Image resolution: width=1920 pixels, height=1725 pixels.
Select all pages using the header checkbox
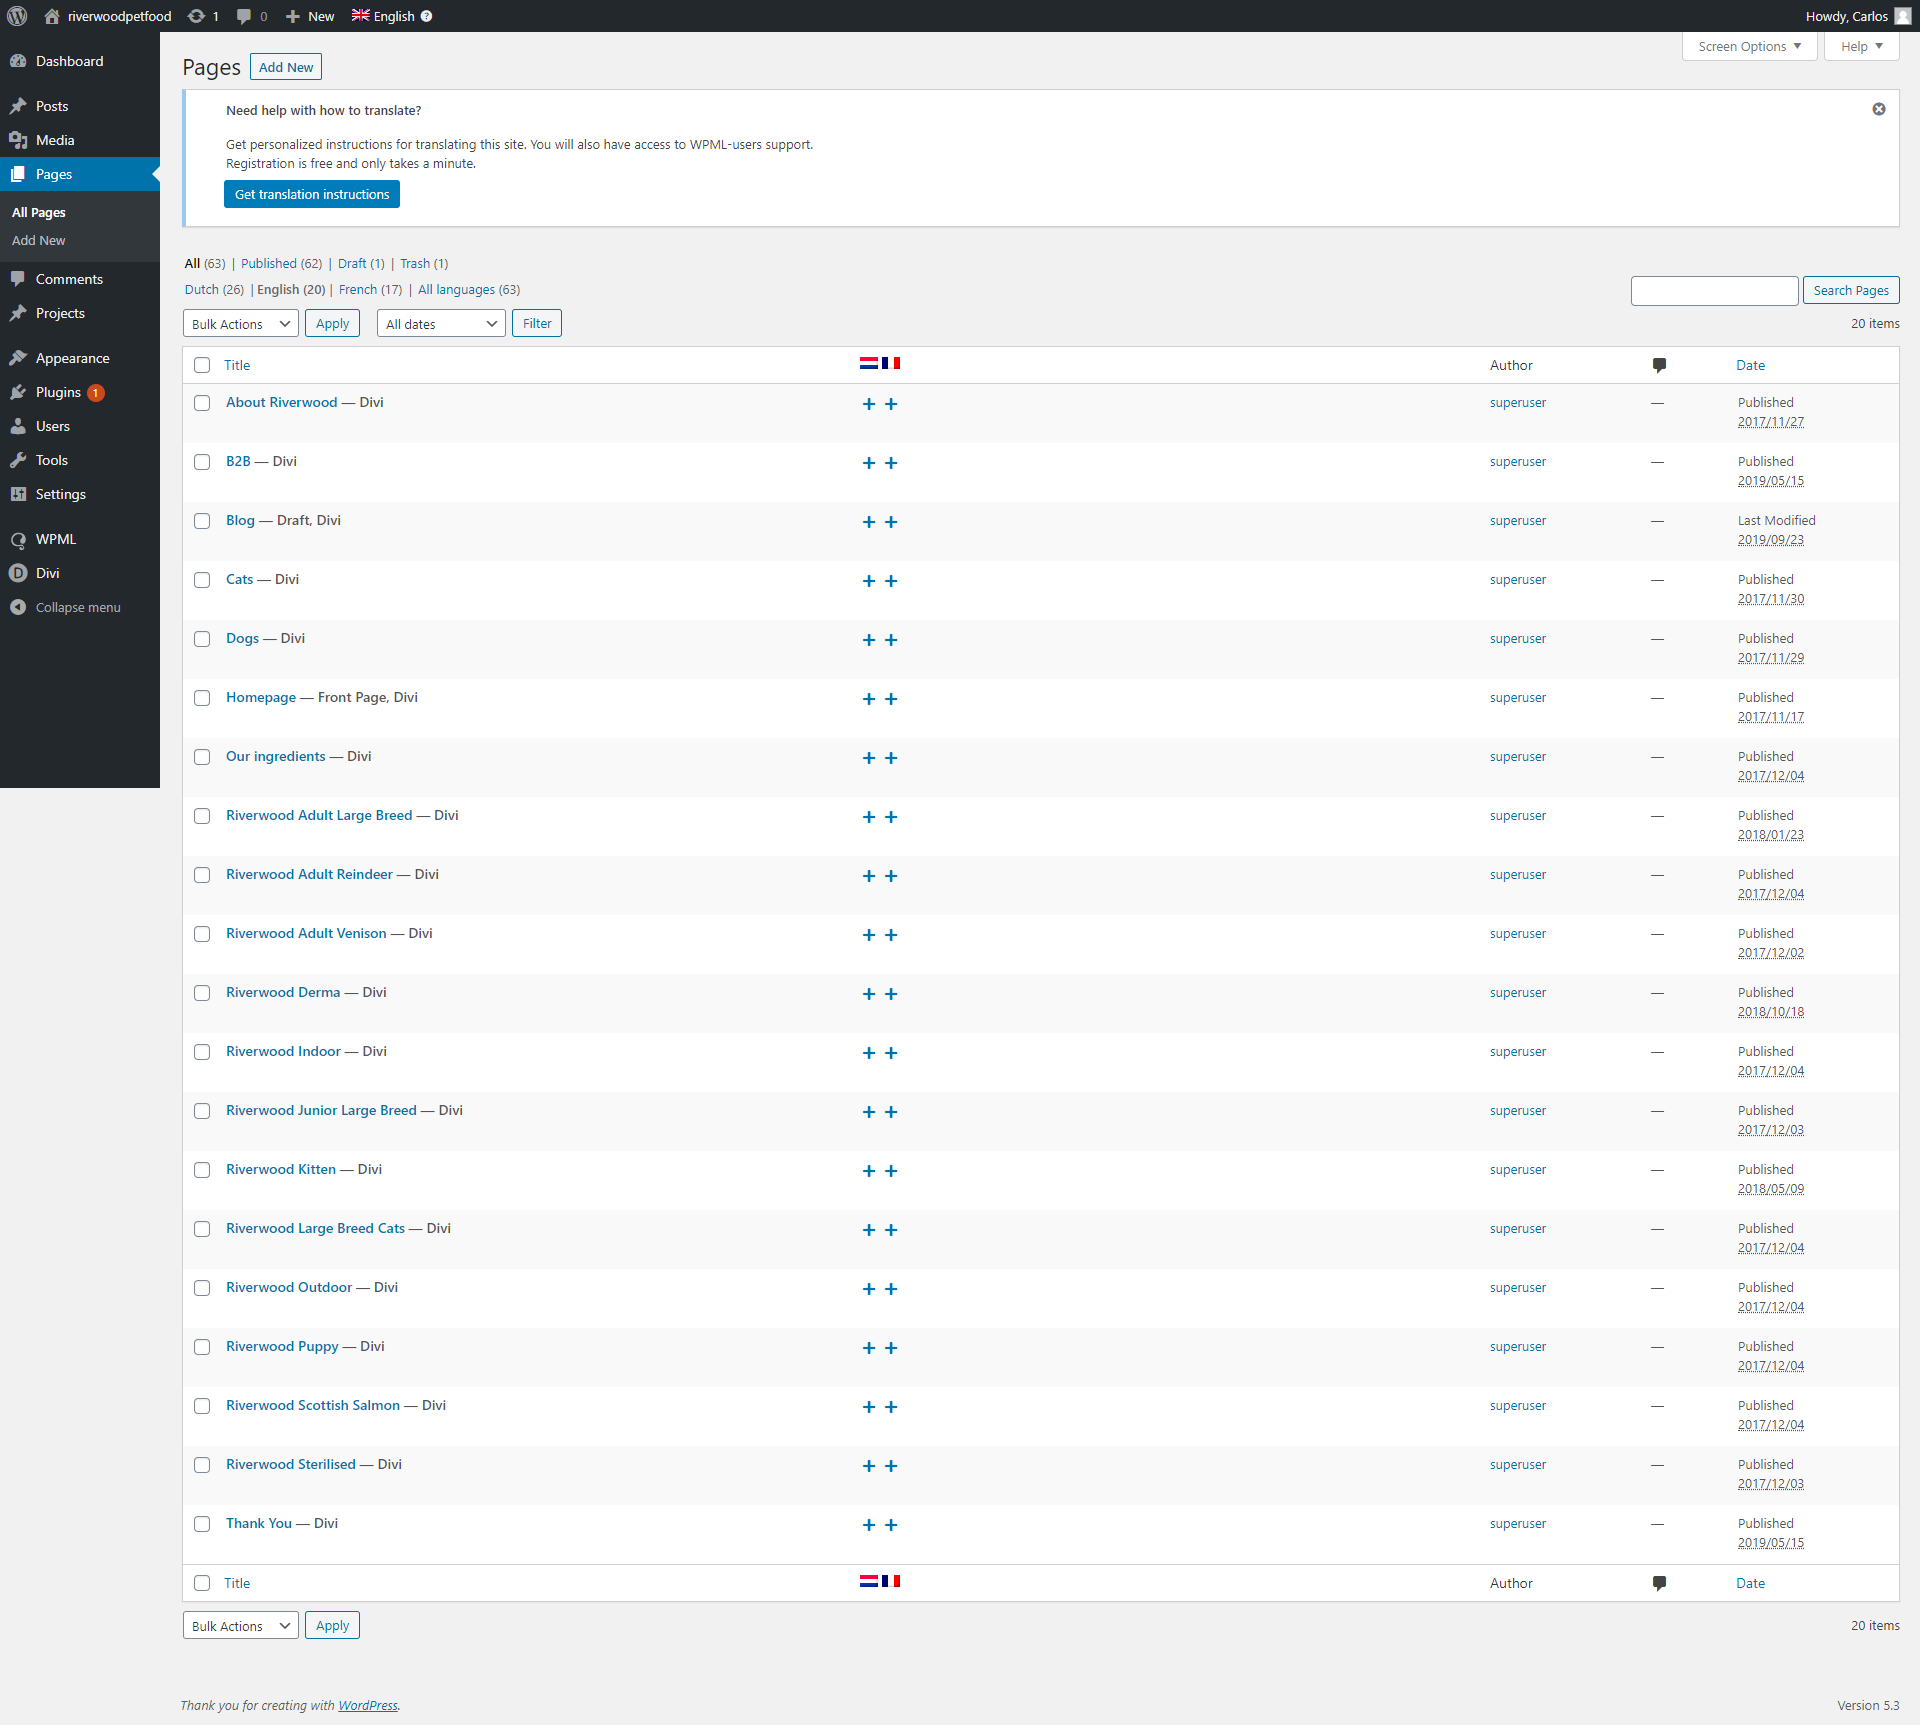tap(202, 365)
